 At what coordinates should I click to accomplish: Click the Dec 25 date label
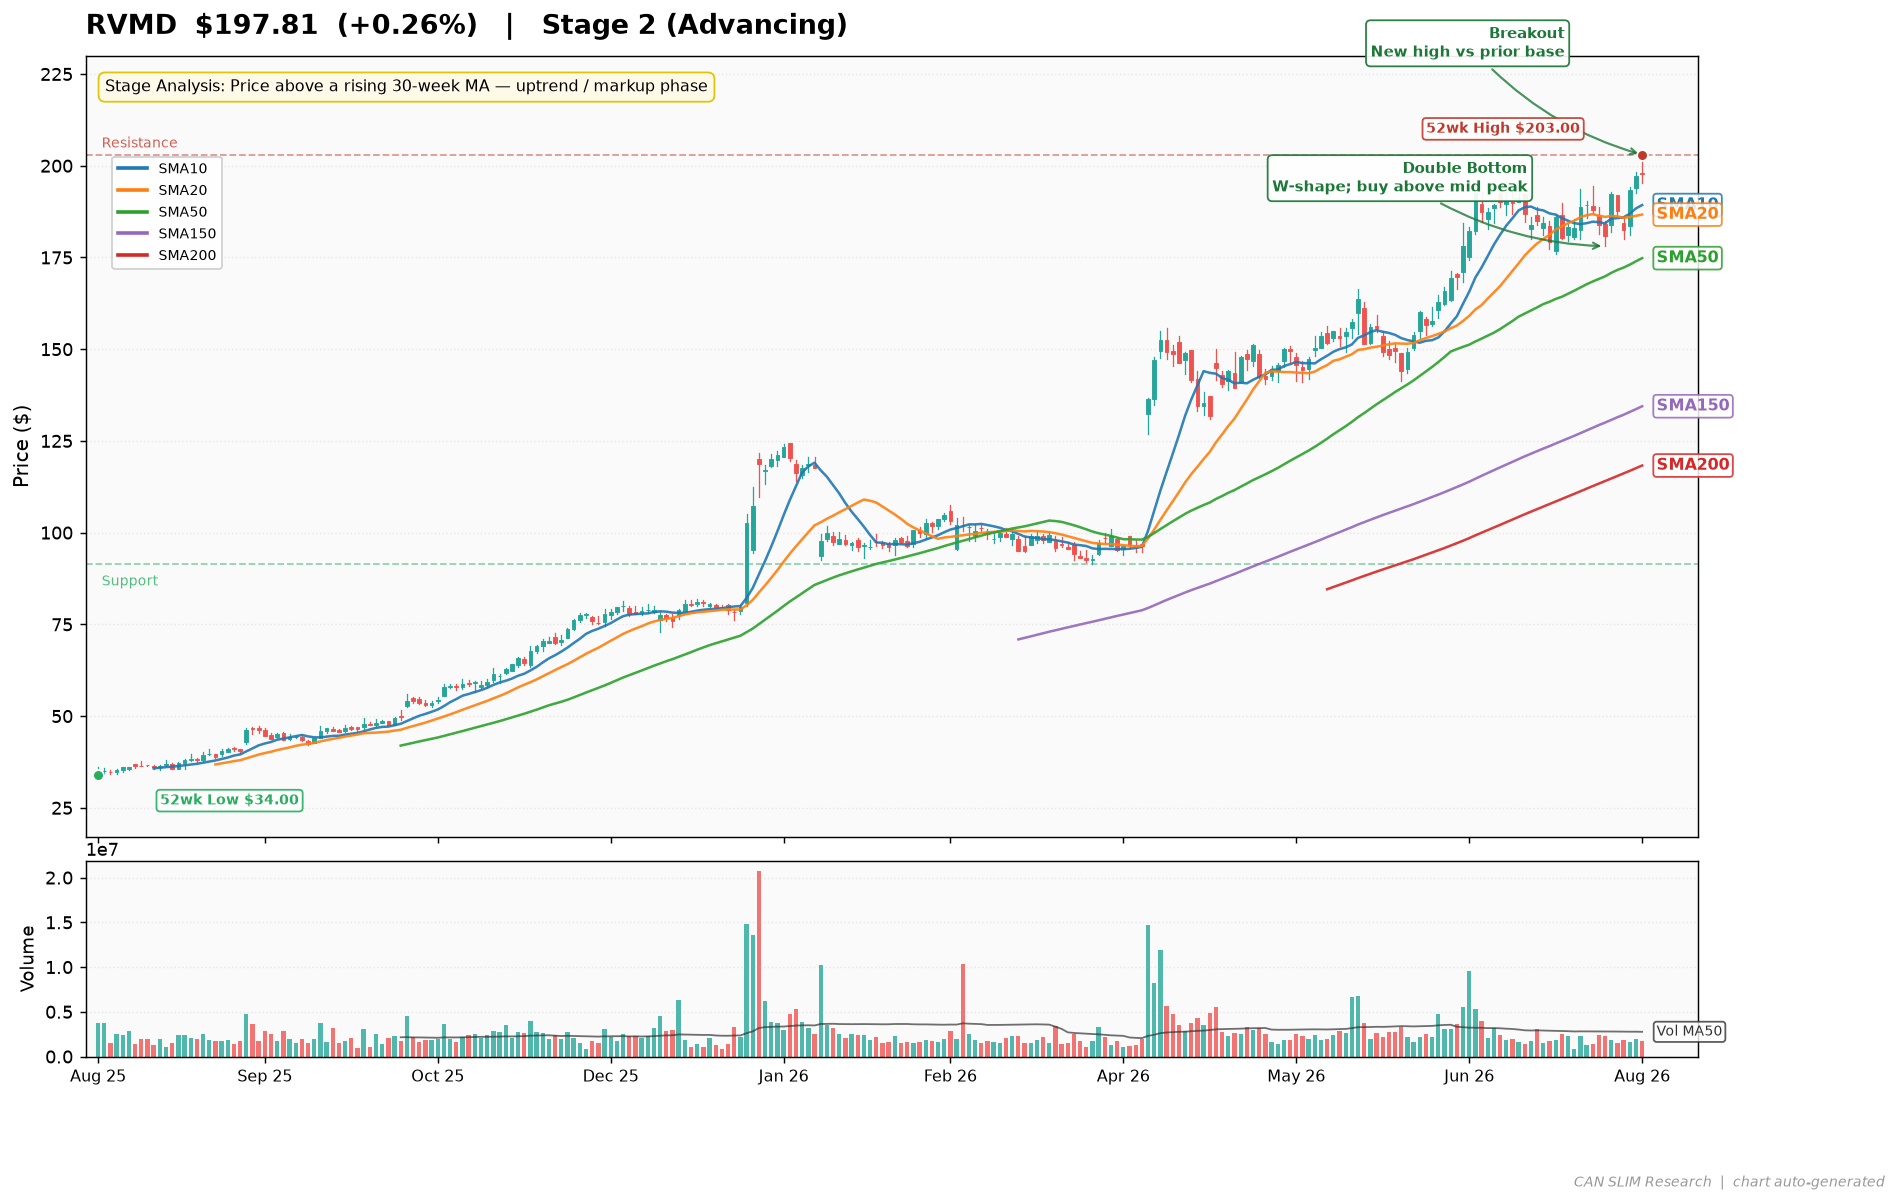coord(611,1077)
